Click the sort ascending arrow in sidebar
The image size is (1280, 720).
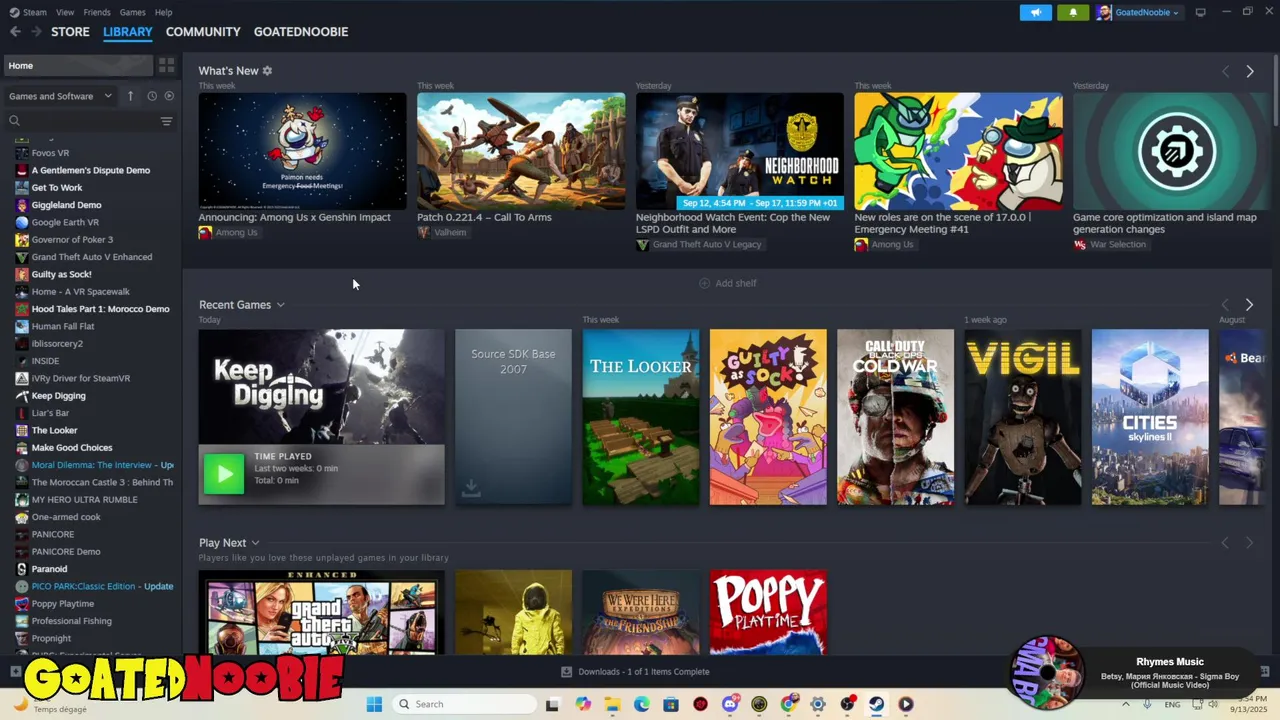[x=130, y=96]
